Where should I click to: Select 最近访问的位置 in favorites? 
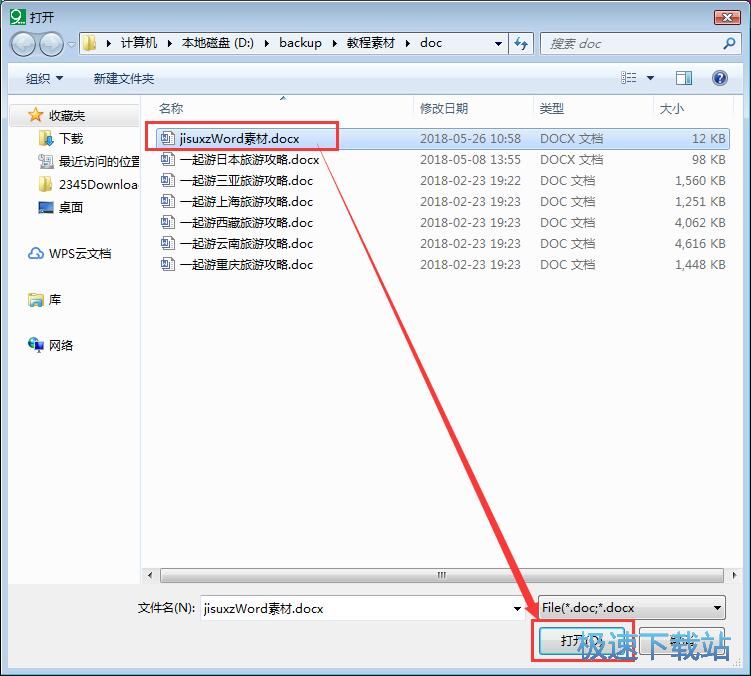coord(98,161)
